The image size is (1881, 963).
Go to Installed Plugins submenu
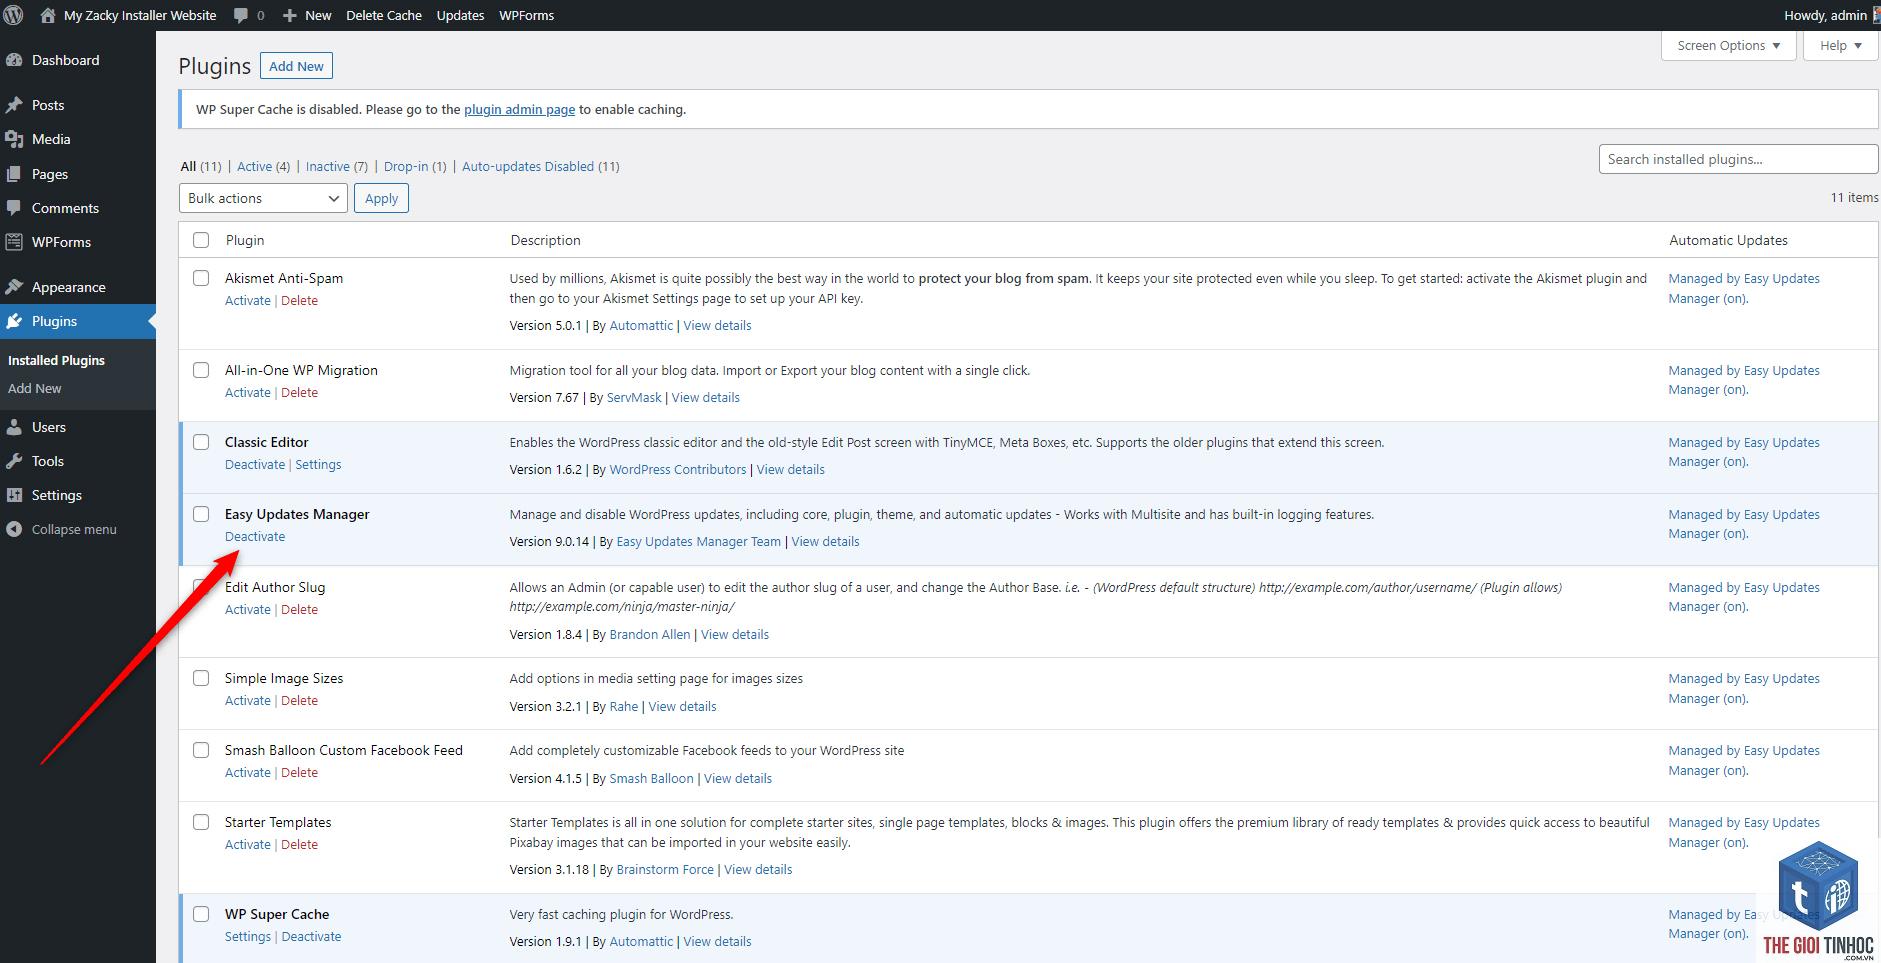tap(56, 360)
